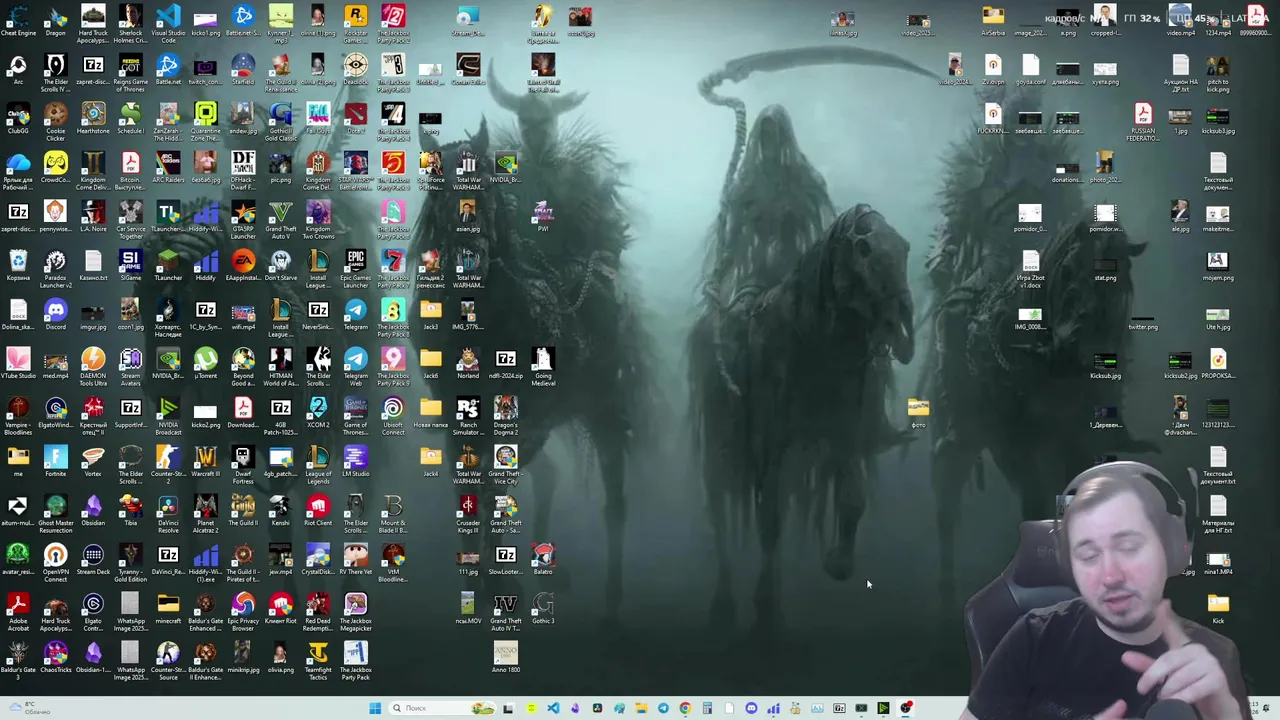
Task: Select the Kingdom Two Crowns icon
Action: (318, 219)
